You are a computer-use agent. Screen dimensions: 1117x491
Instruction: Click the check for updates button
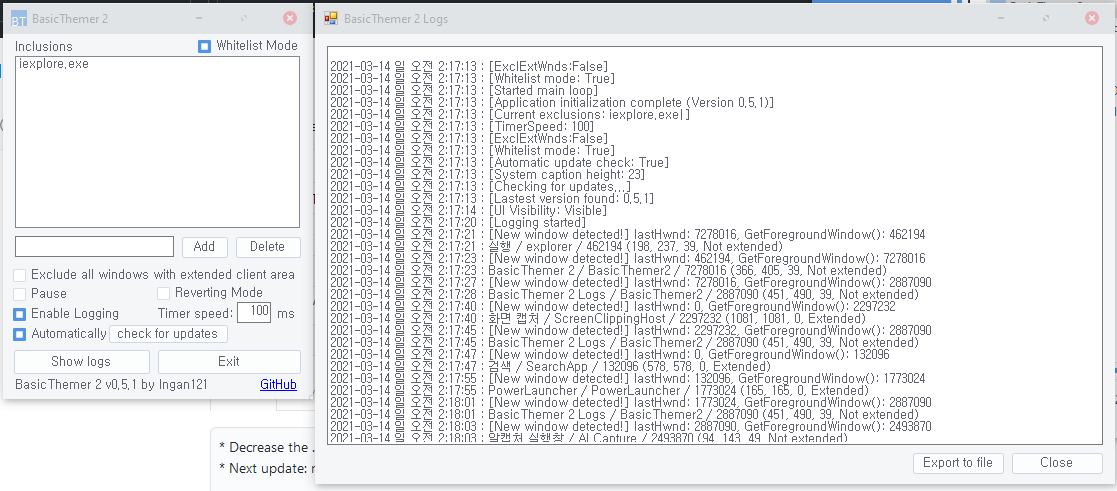tap(168, 334)
